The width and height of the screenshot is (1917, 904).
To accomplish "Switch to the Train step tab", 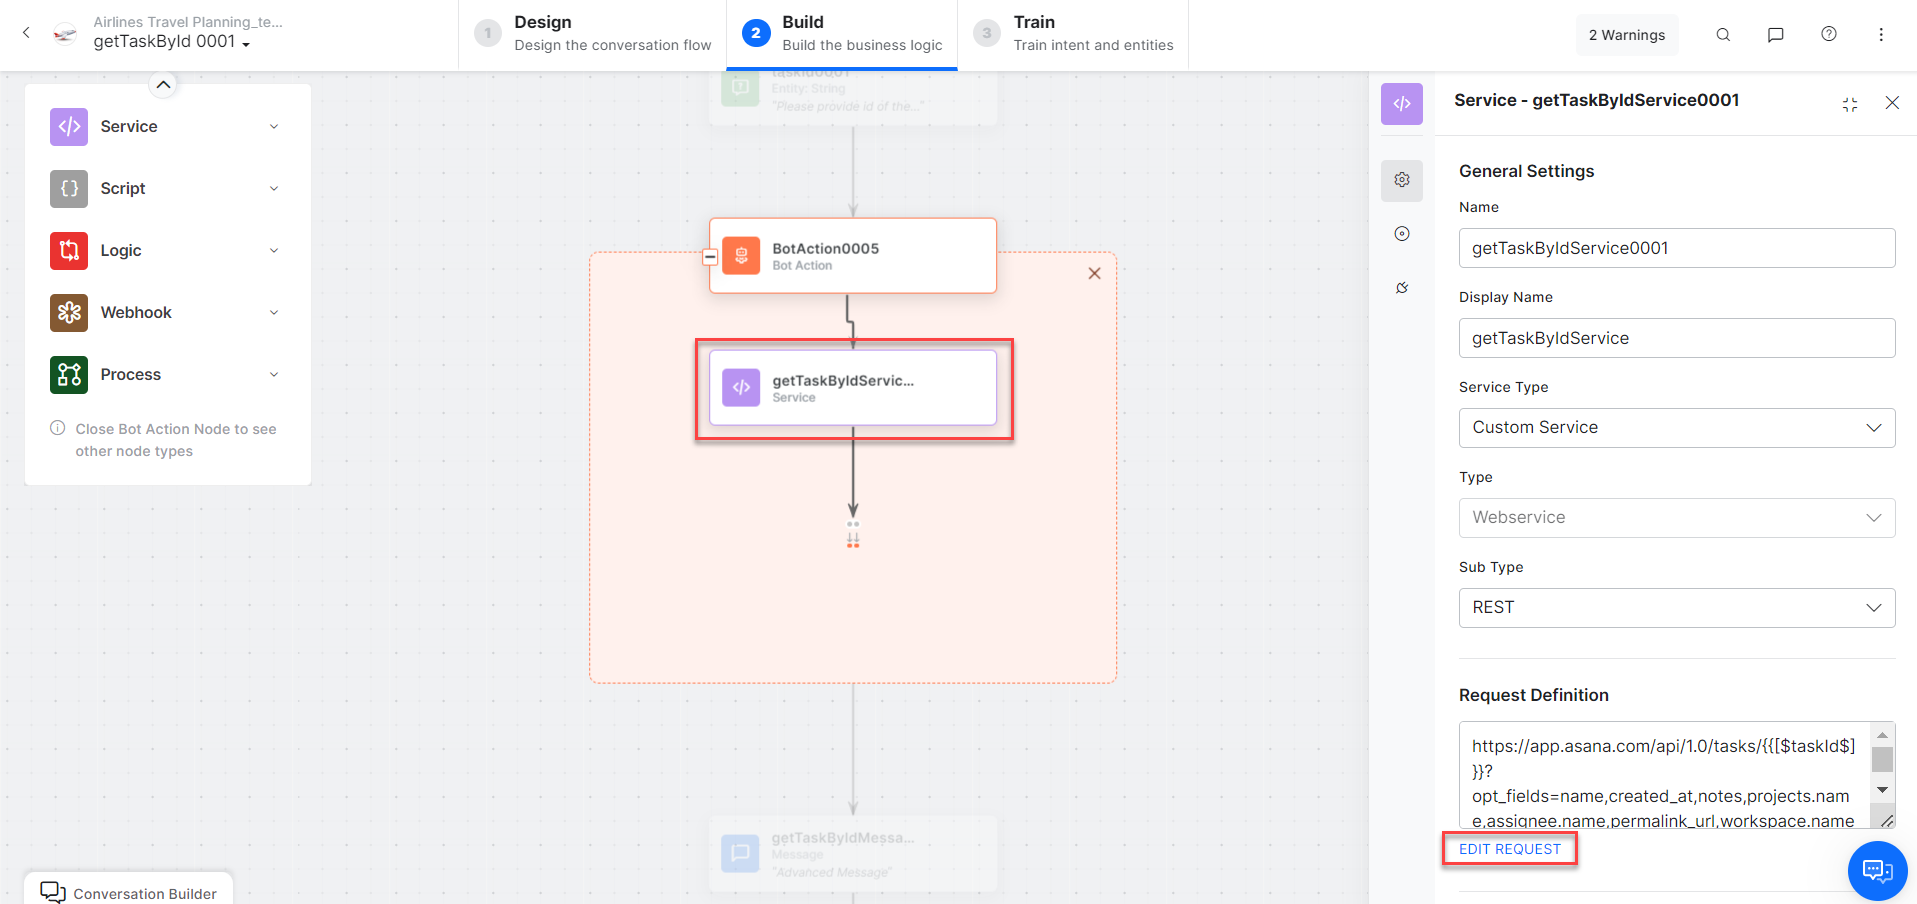I will [1073, 34].
